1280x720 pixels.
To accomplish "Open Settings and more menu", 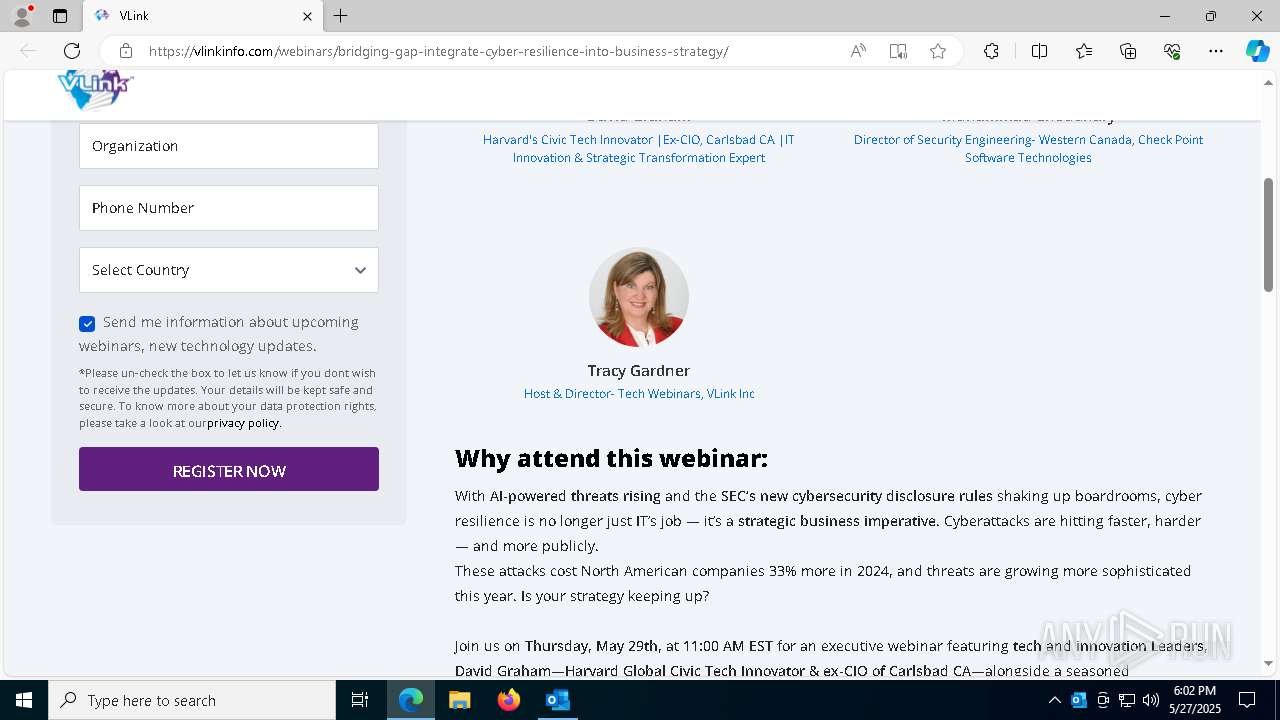I will tap(1216, 51).
